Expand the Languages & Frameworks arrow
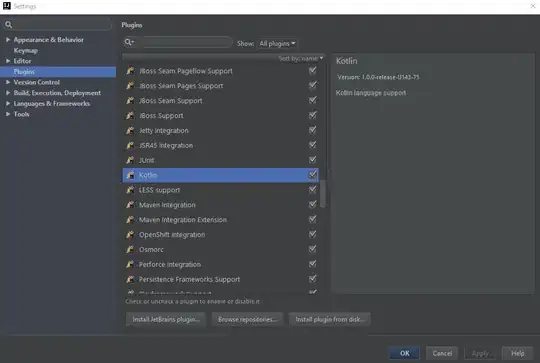The width and height of the screenshot is (540, 363). (x=8, y=103)
